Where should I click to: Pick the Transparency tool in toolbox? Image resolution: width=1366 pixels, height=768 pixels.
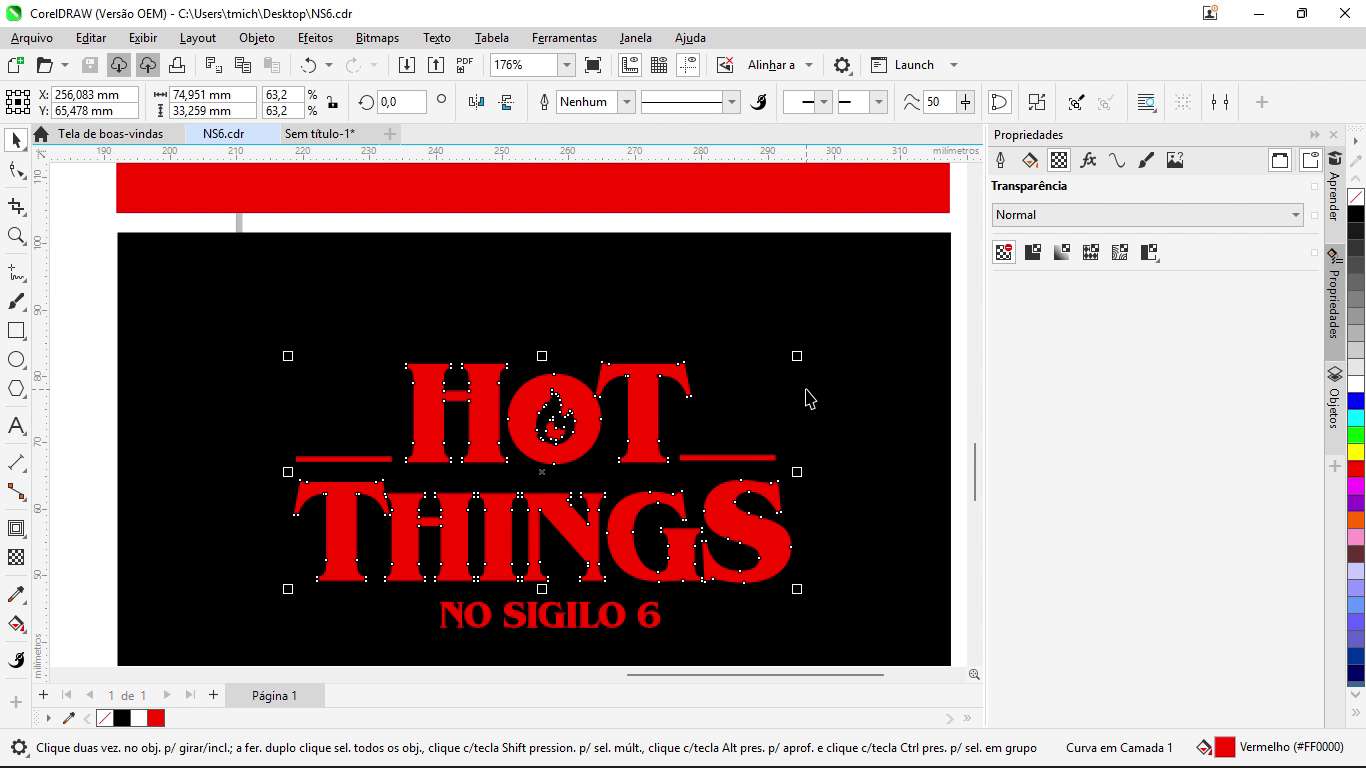tap(16, 558)
